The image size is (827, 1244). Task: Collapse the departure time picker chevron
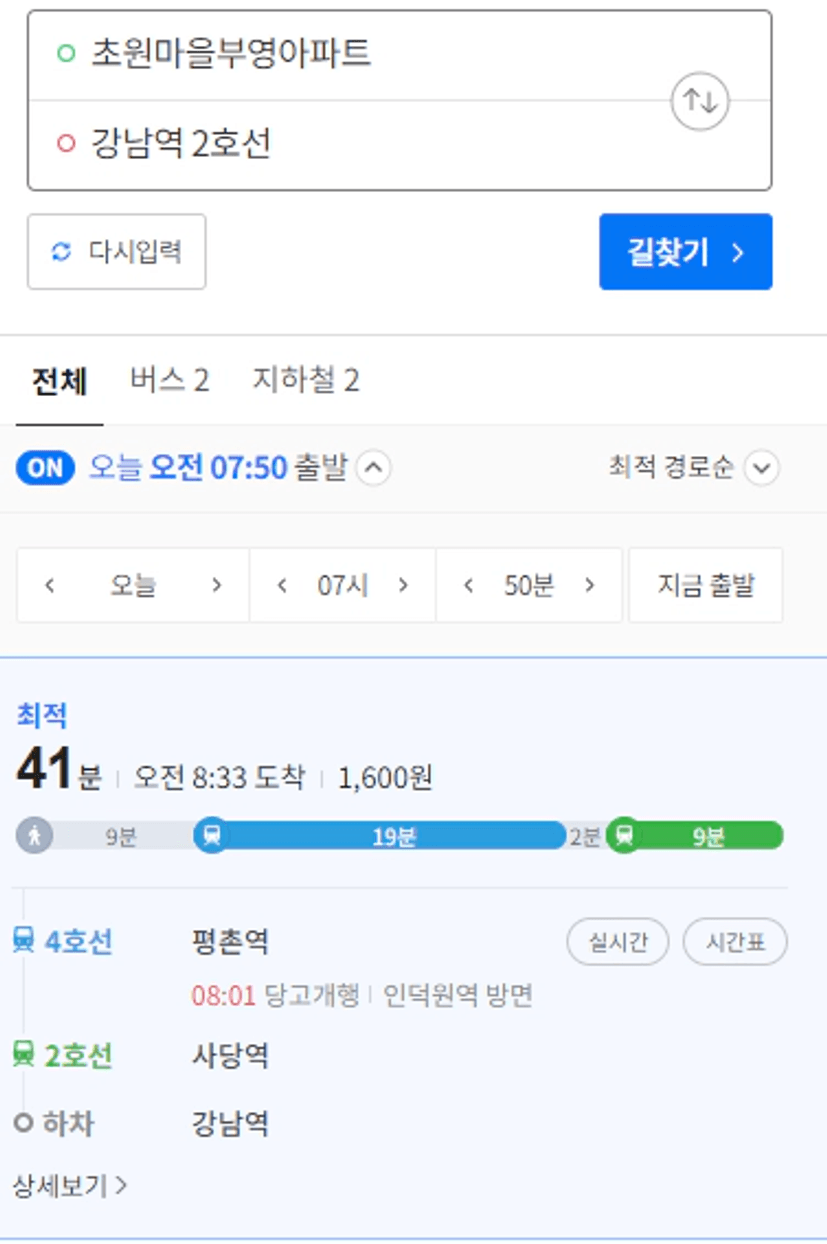[x=373, y=468]
